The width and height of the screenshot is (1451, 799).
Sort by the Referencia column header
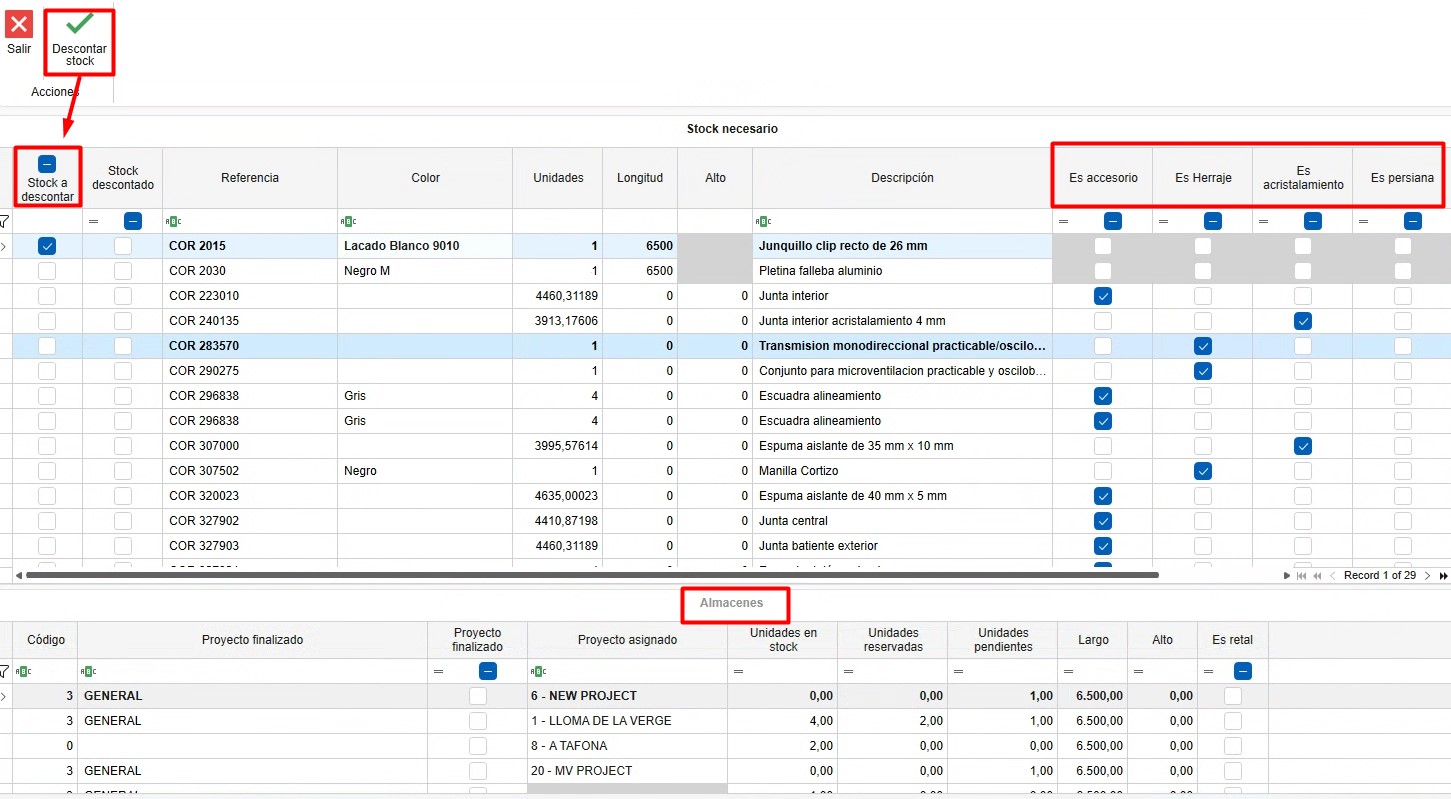pyautogui.click(x=250, y=178)
